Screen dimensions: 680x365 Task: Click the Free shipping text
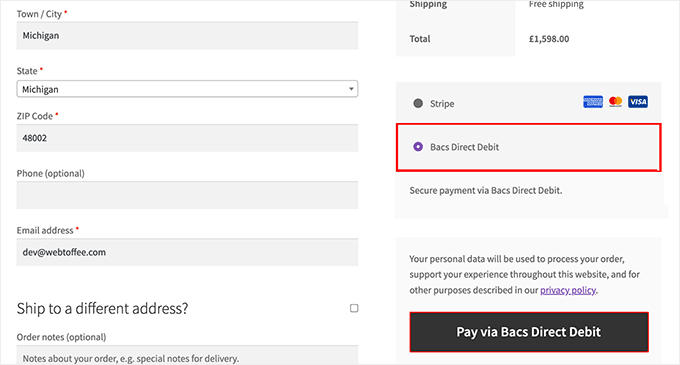pyautogui.click(x=556, y=4)
